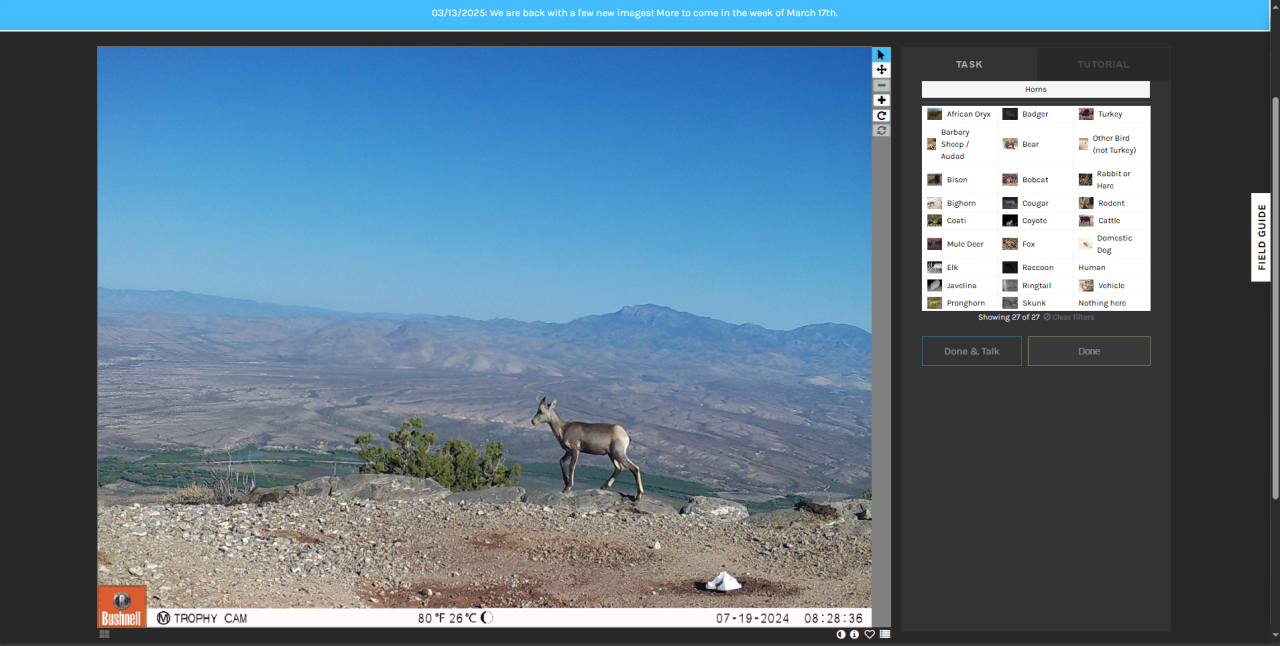This screenshot has width=1280, height=646.
Task: Clear the species filters
Action: [1069, 317]
